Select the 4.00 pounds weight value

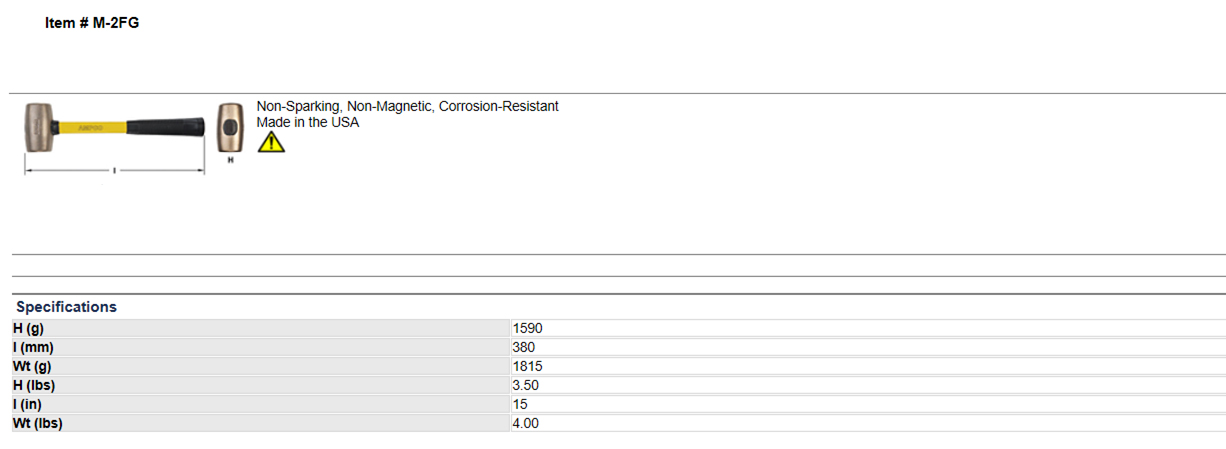(x=526, y=423)
